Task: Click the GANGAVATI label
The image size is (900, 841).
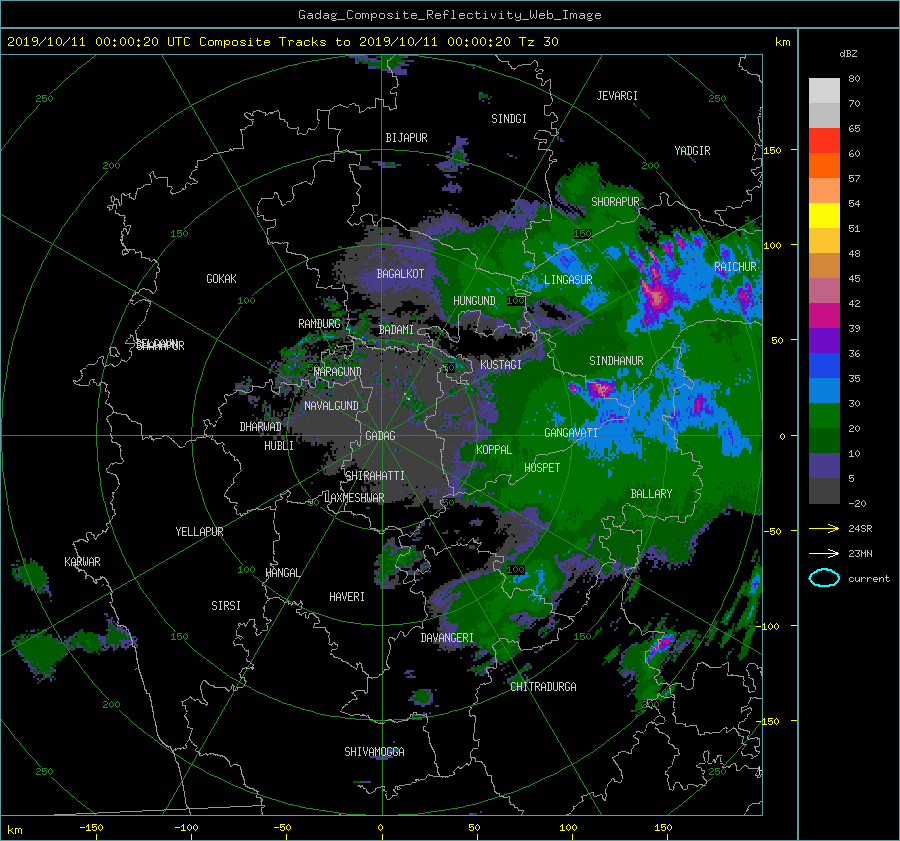Action: pyautogui.click(x=571, y=433)
